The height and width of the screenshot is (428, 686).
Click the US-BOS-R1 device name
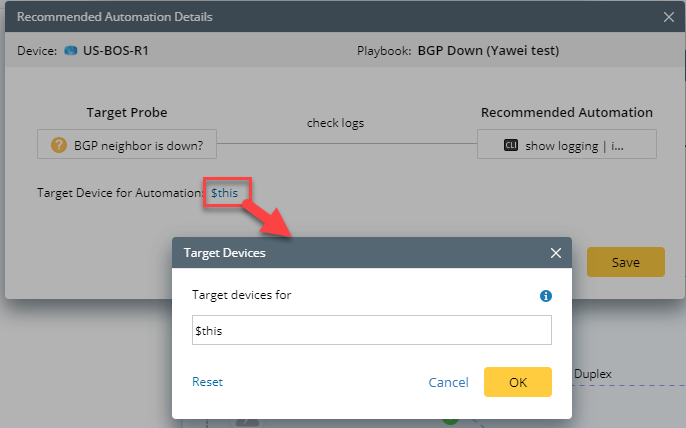click(x=116, y=51)
